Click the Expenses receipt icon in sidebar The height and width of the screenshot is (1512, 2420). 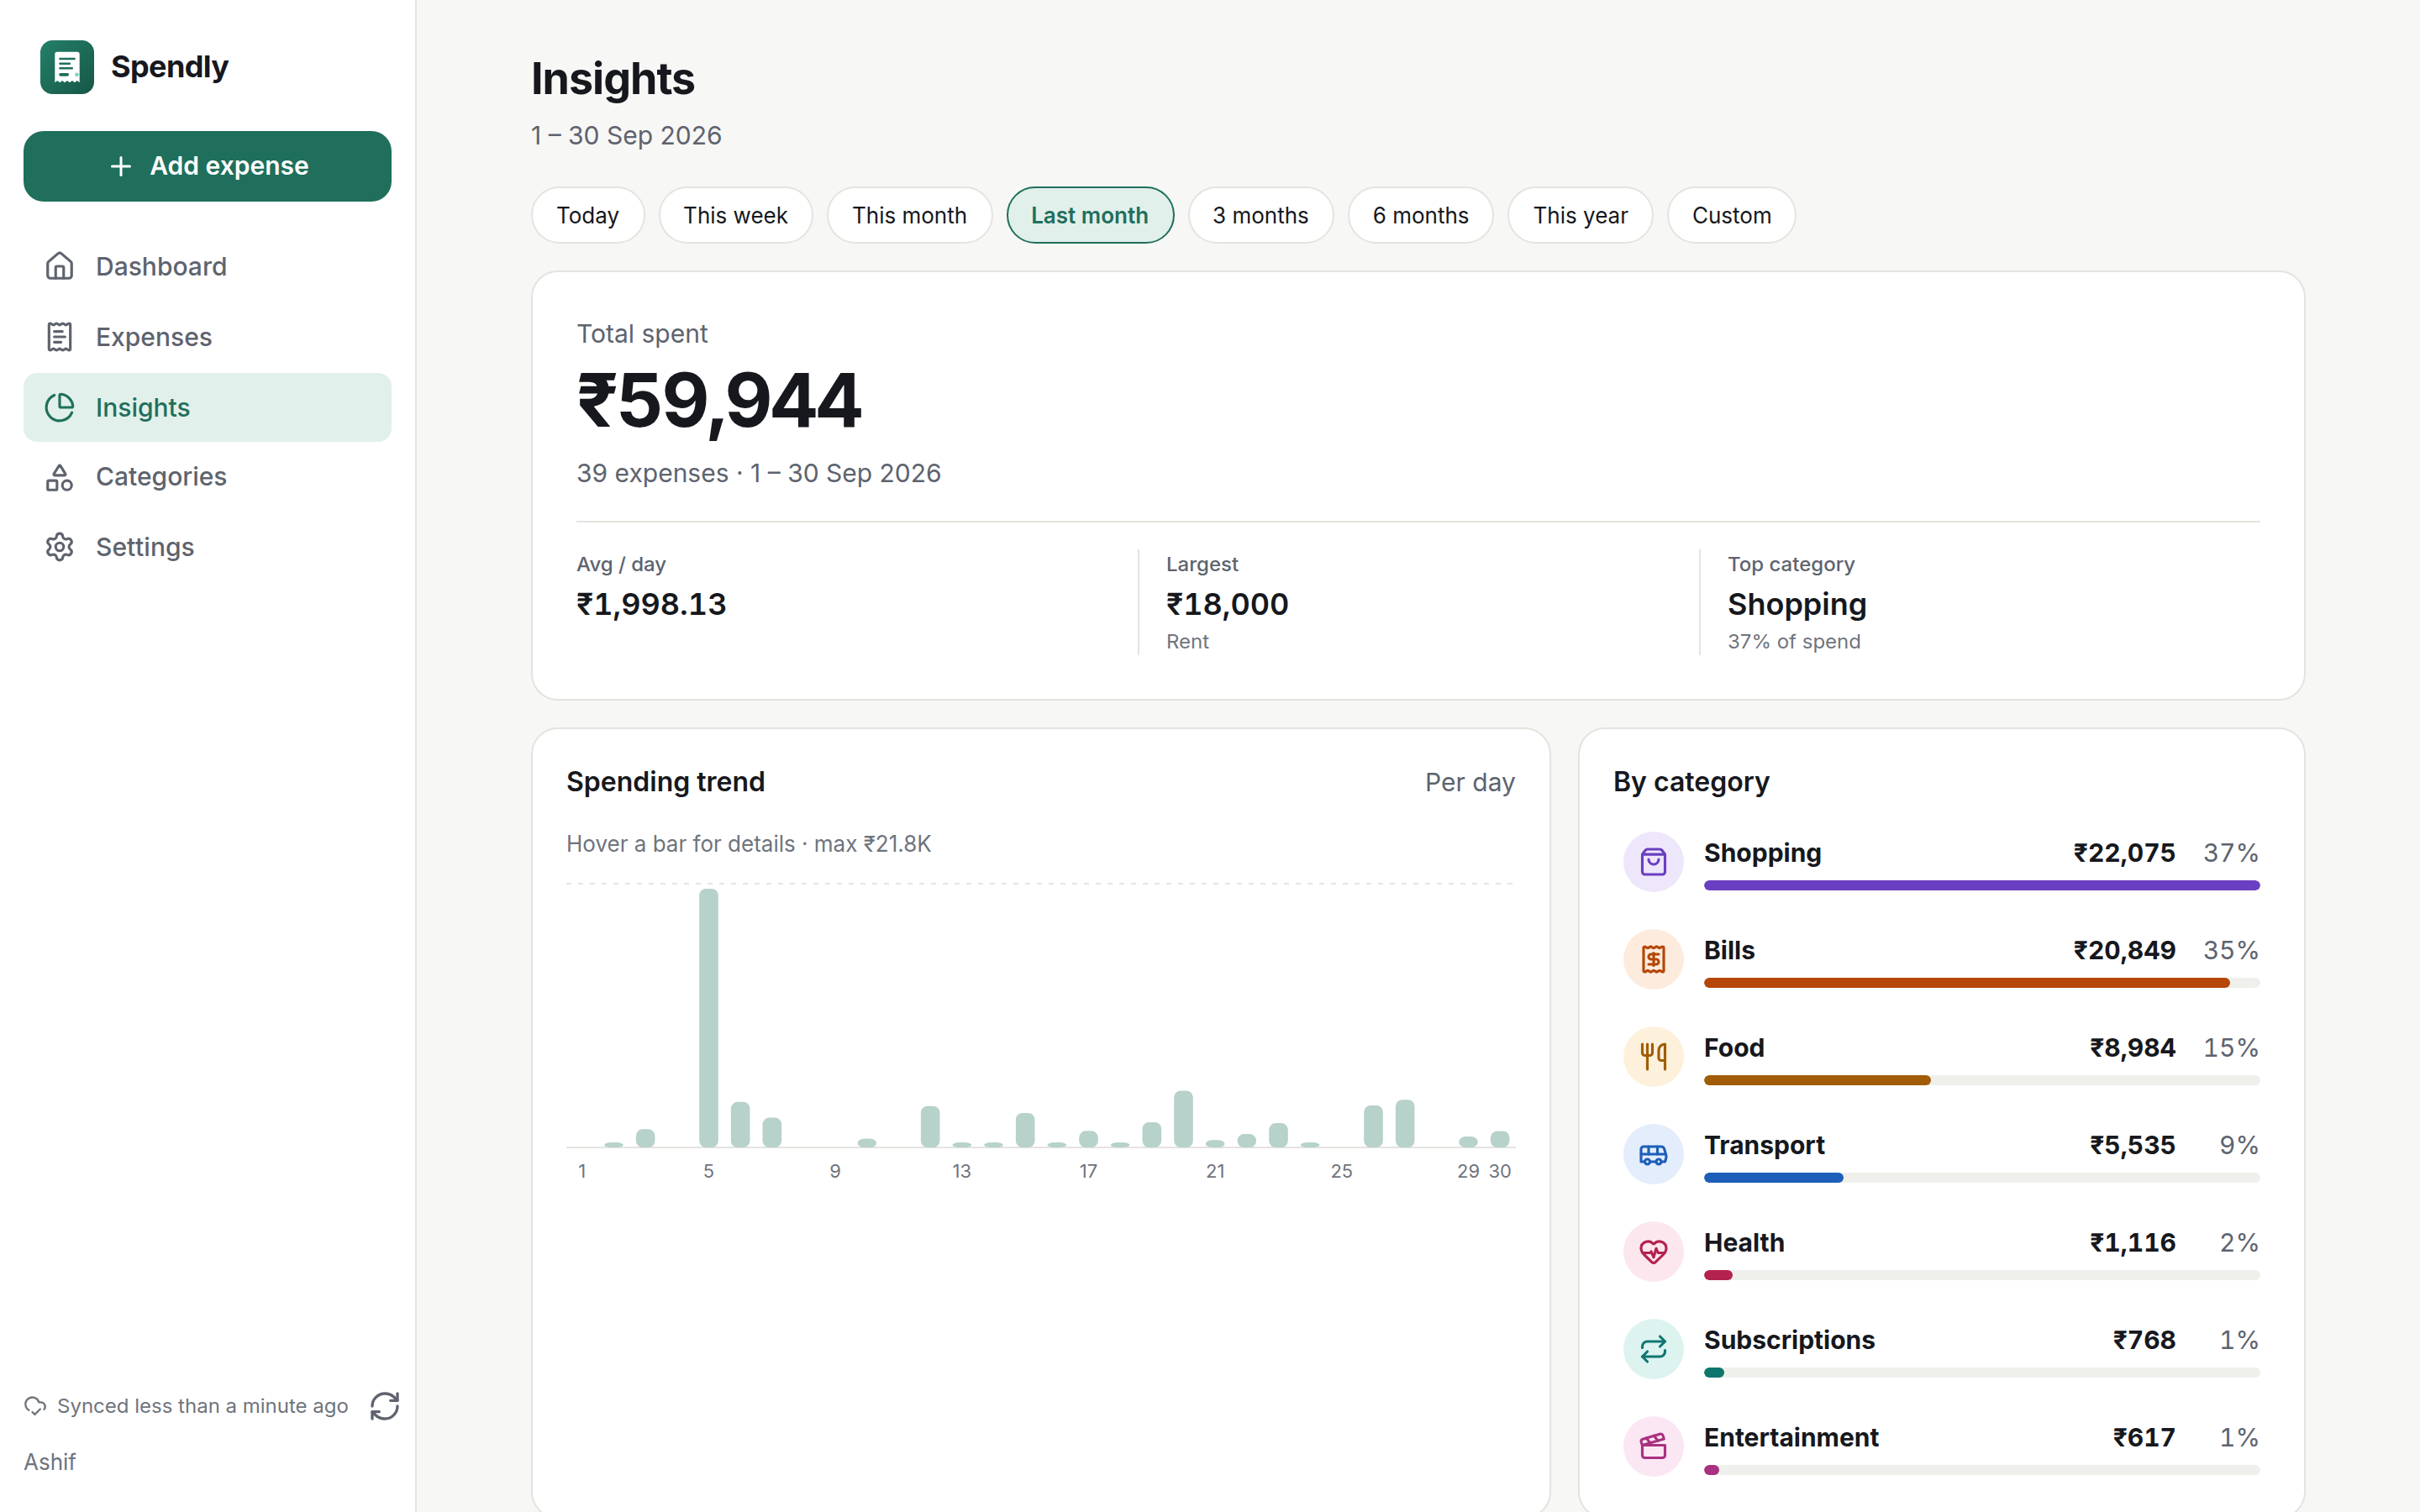pos(60,337)
